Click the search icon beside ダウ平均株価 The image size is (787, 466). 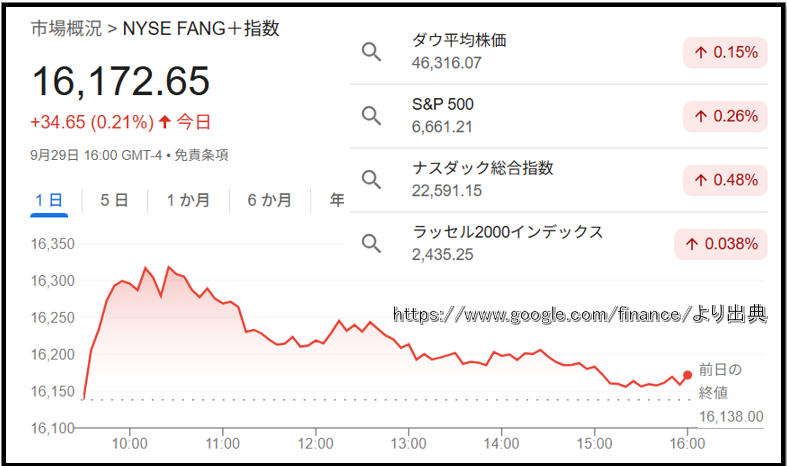(371, 52)
